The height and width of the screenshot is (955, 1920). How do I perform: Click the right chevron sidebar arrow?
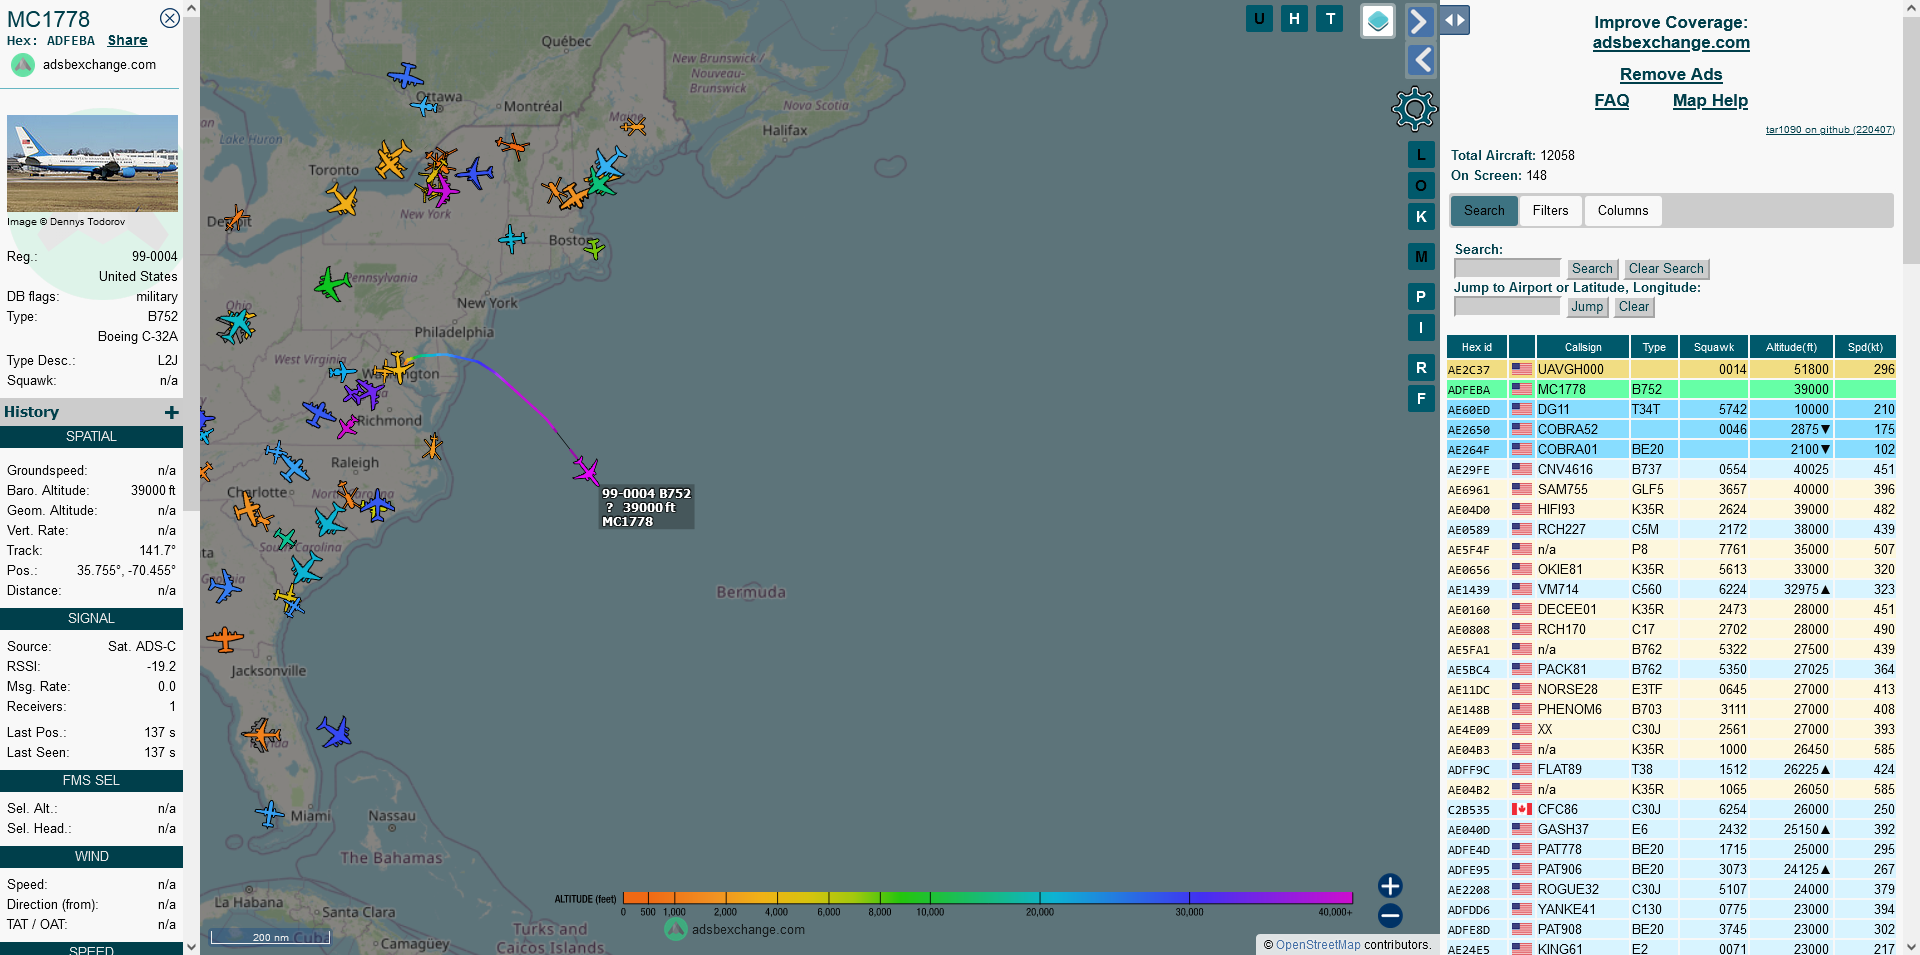pos(1420,21)
